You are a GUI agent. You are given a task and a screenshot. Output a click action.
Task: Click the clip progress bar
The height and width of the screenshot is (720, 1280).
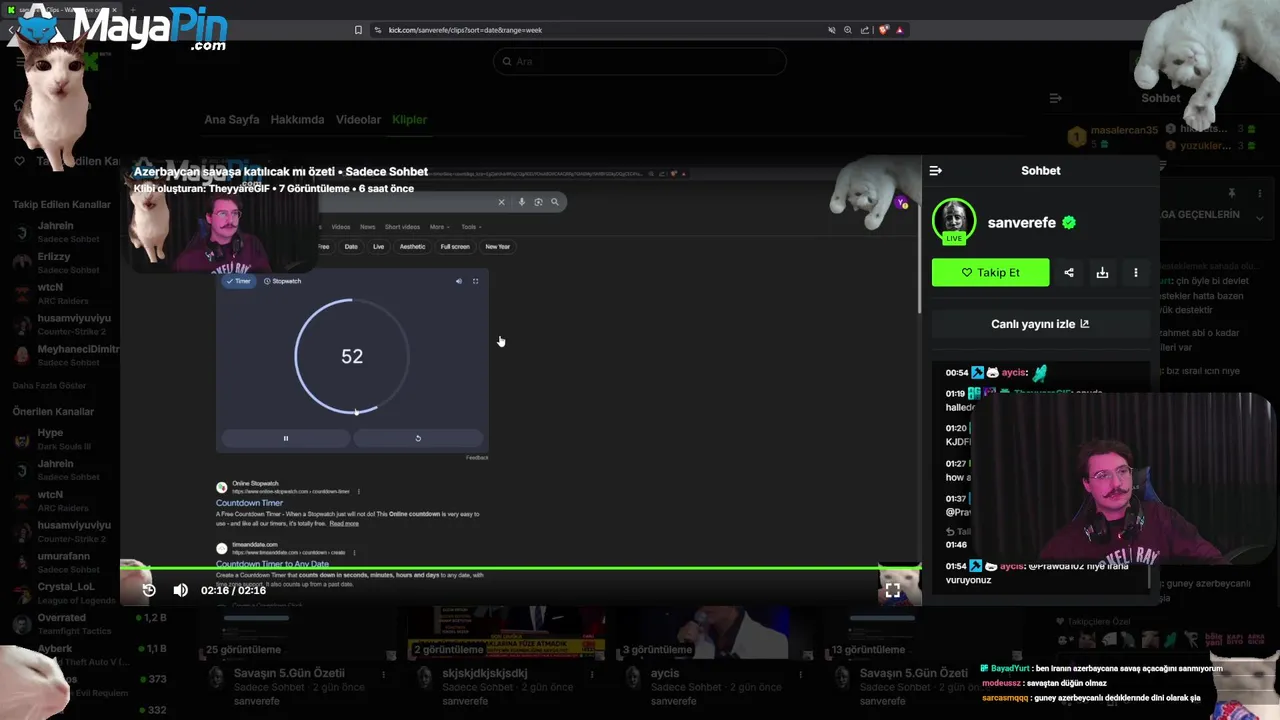(520, 568)
